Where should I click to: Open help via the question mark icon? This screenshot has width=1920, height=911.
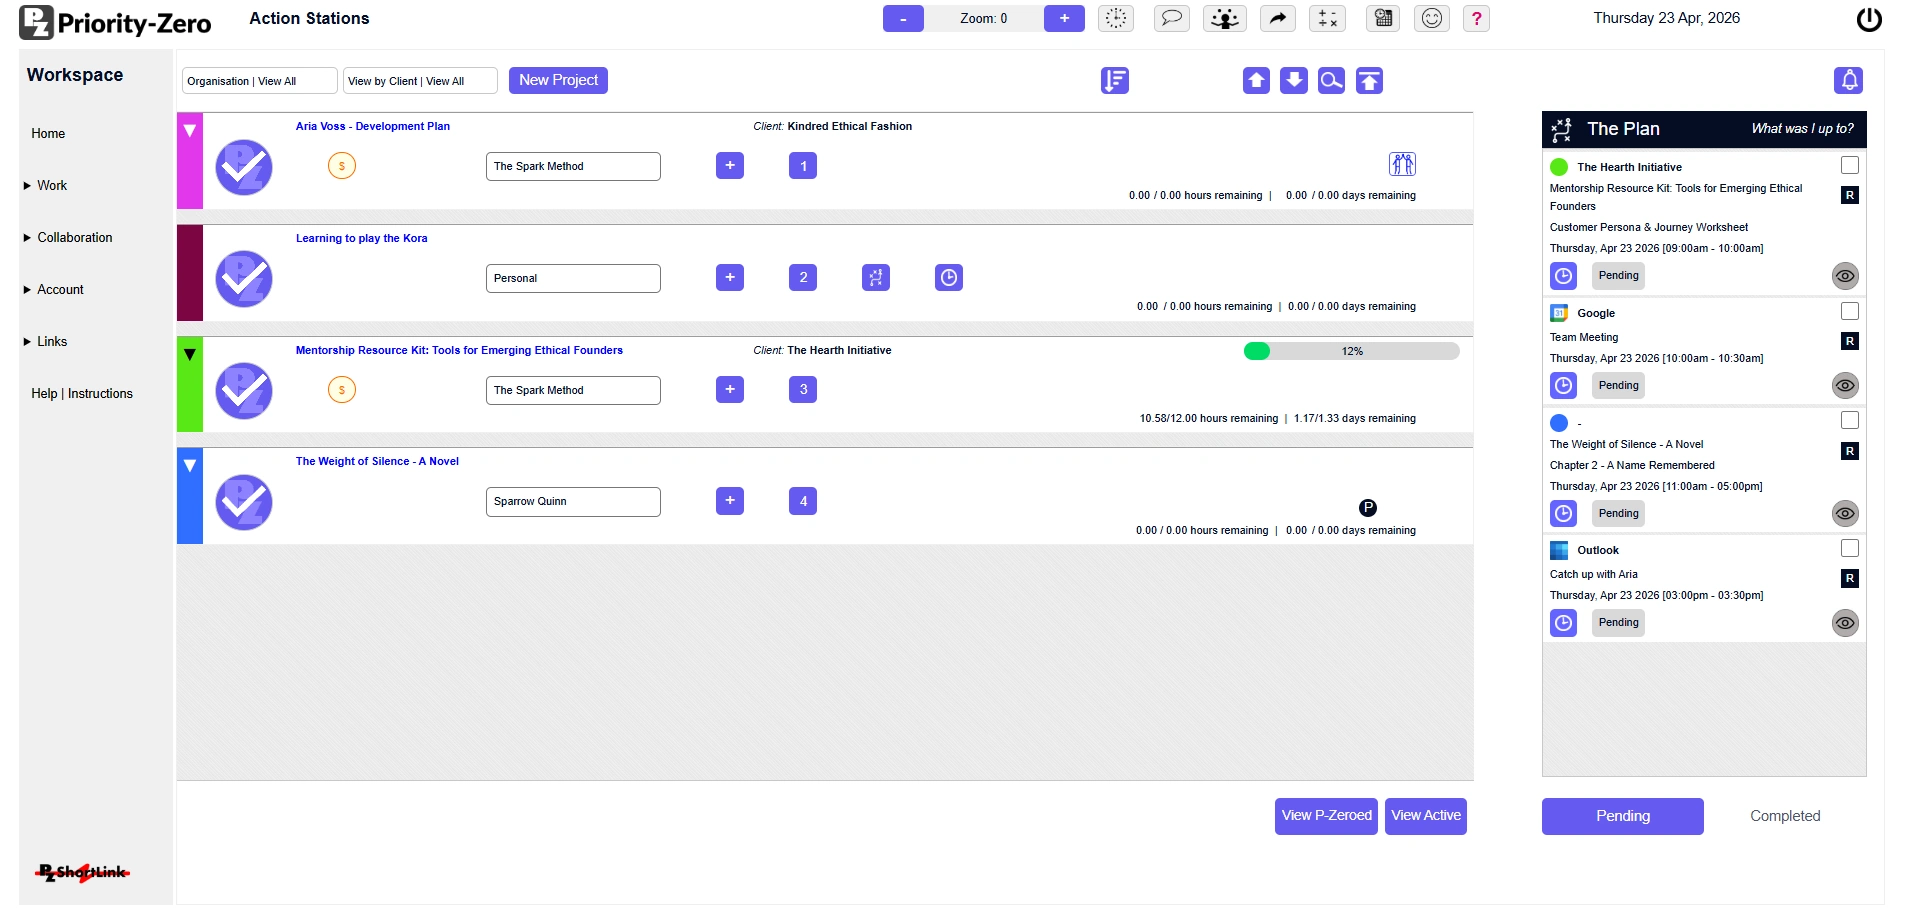pos(1477,18)
